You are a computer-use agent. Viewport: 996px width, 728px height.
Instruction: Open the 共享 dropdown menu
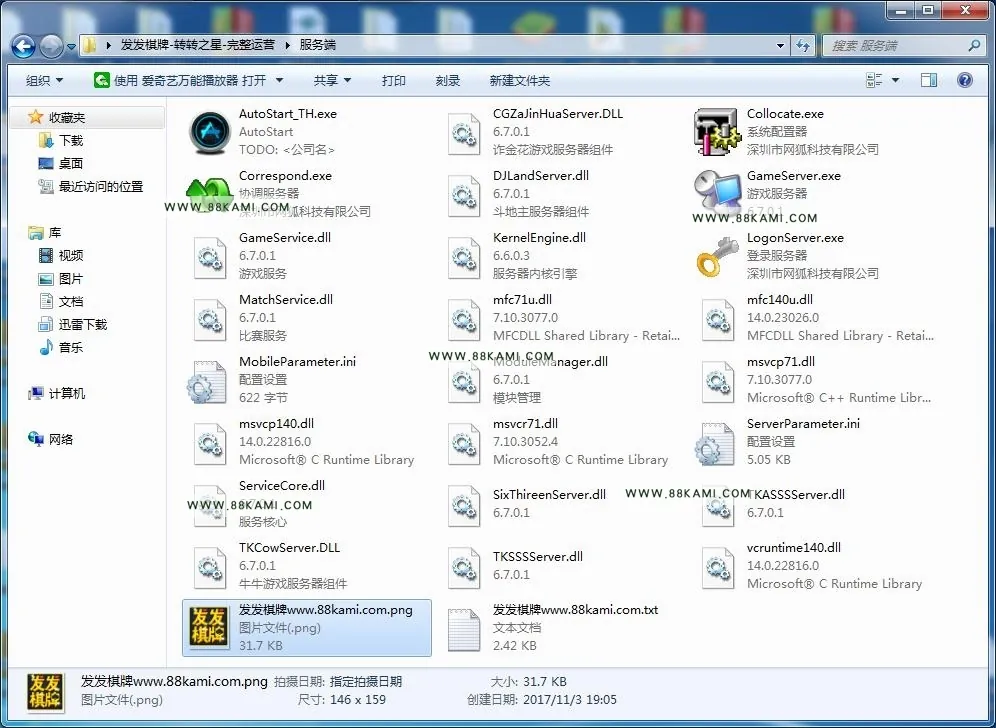332,81
